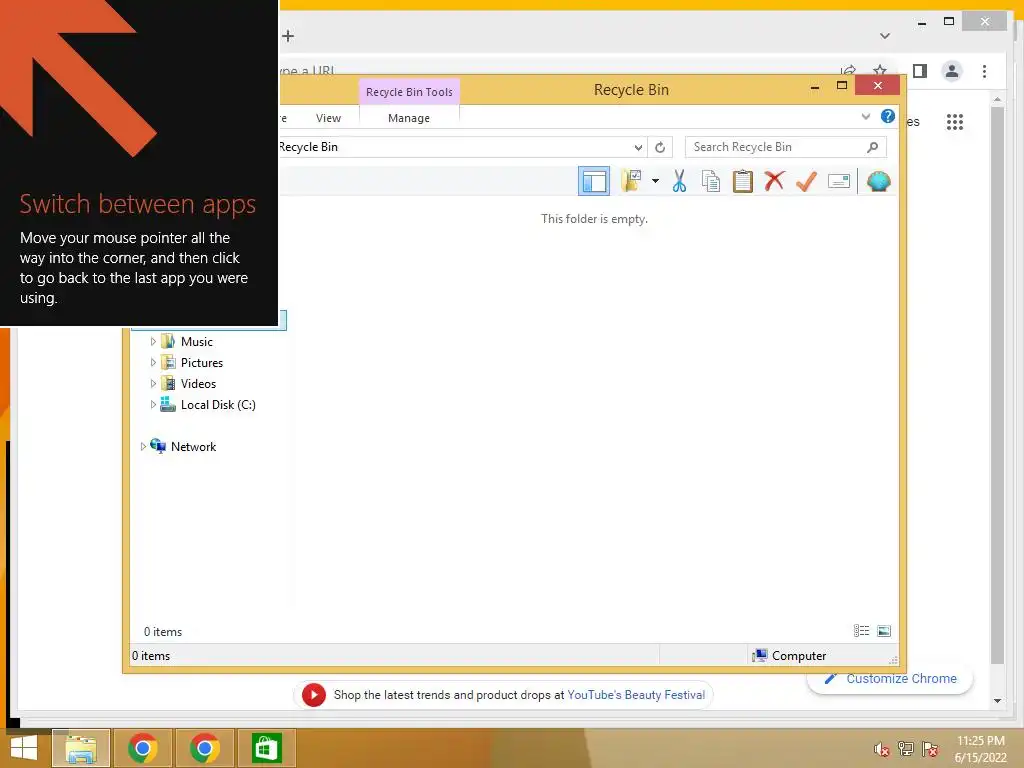Select Local Disk (C:) in navigation pane
This screenshot has width=1024, height=768.
[218, 404]
